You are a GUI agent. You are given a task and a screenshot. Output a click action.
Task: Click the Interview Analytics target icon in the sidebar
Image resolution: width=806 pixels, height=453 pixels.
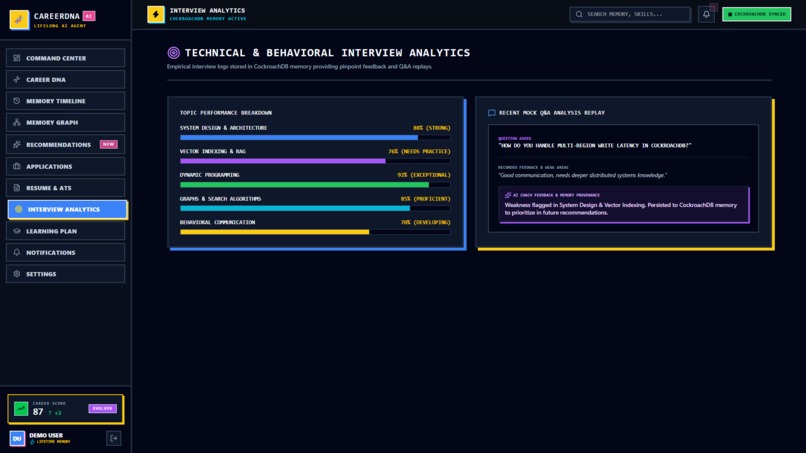tap(19, 209)
